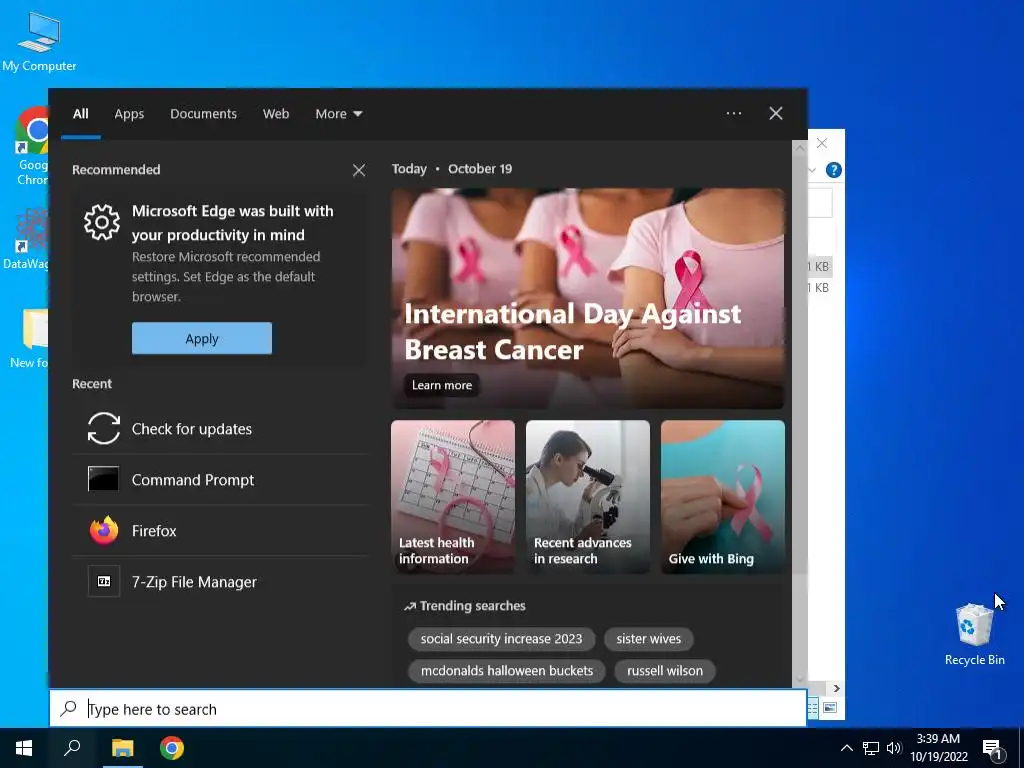Open File Explorer from the taskbar

tap(122, 748)
